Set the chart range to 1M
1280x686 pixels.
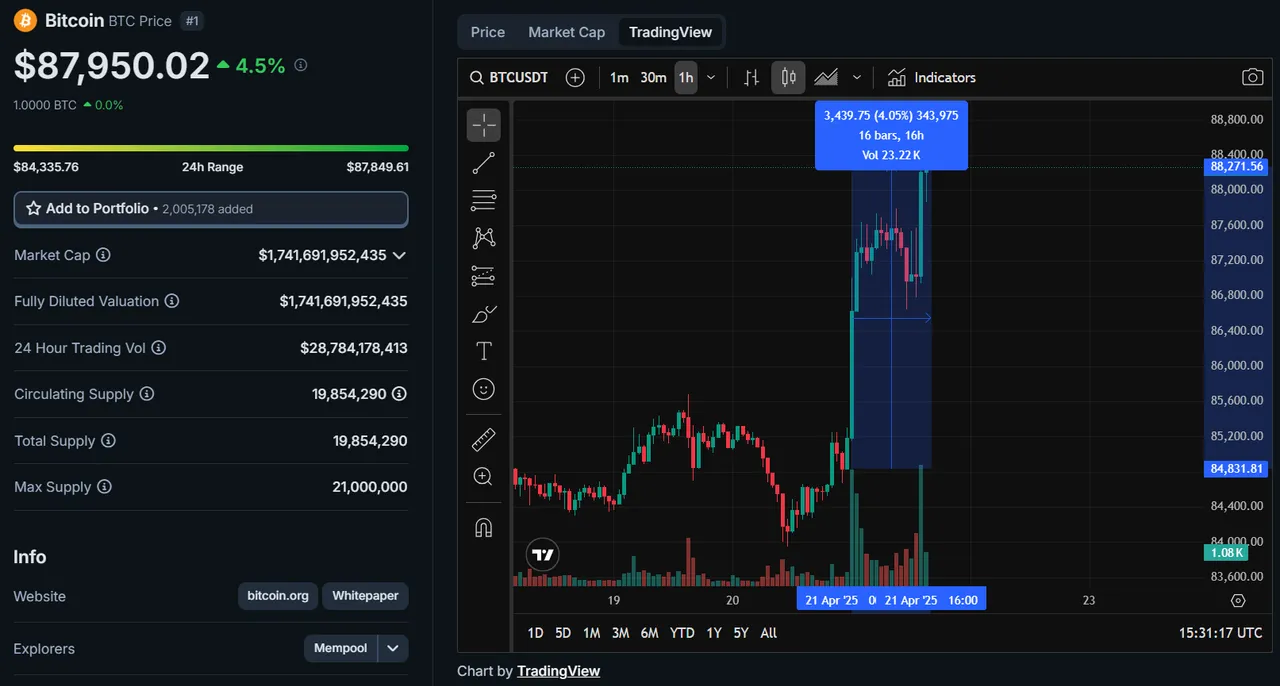[591, 633]
